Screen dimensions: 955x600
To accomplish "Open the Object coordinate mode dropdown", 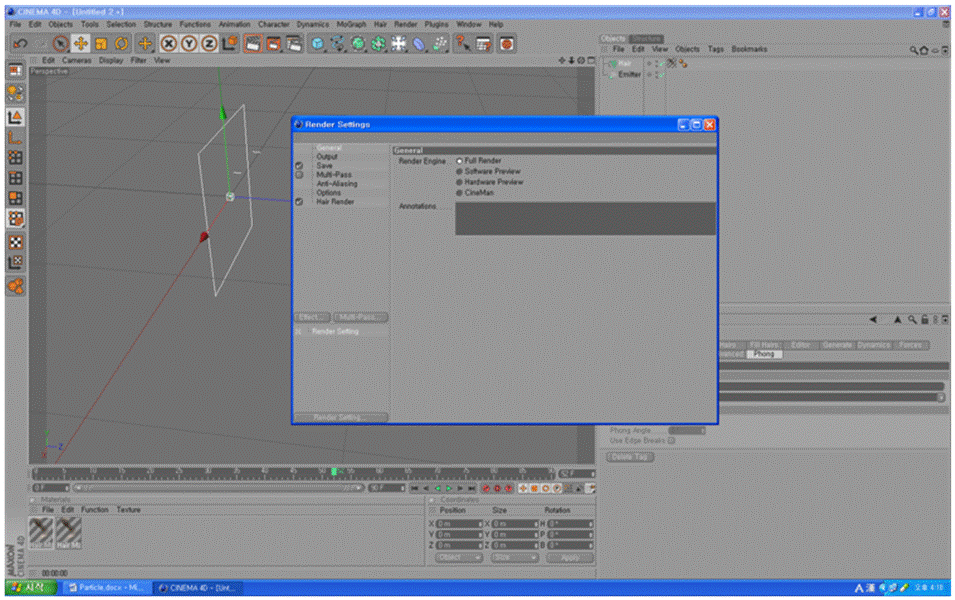I will [x=459, y=558].
